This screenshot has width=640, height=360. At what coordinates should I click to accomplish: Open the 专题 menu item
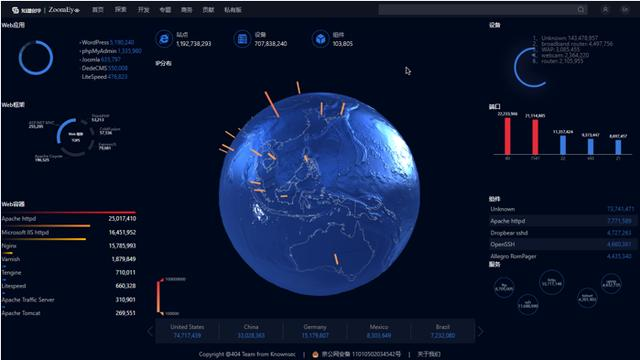(x=165, y=10)
